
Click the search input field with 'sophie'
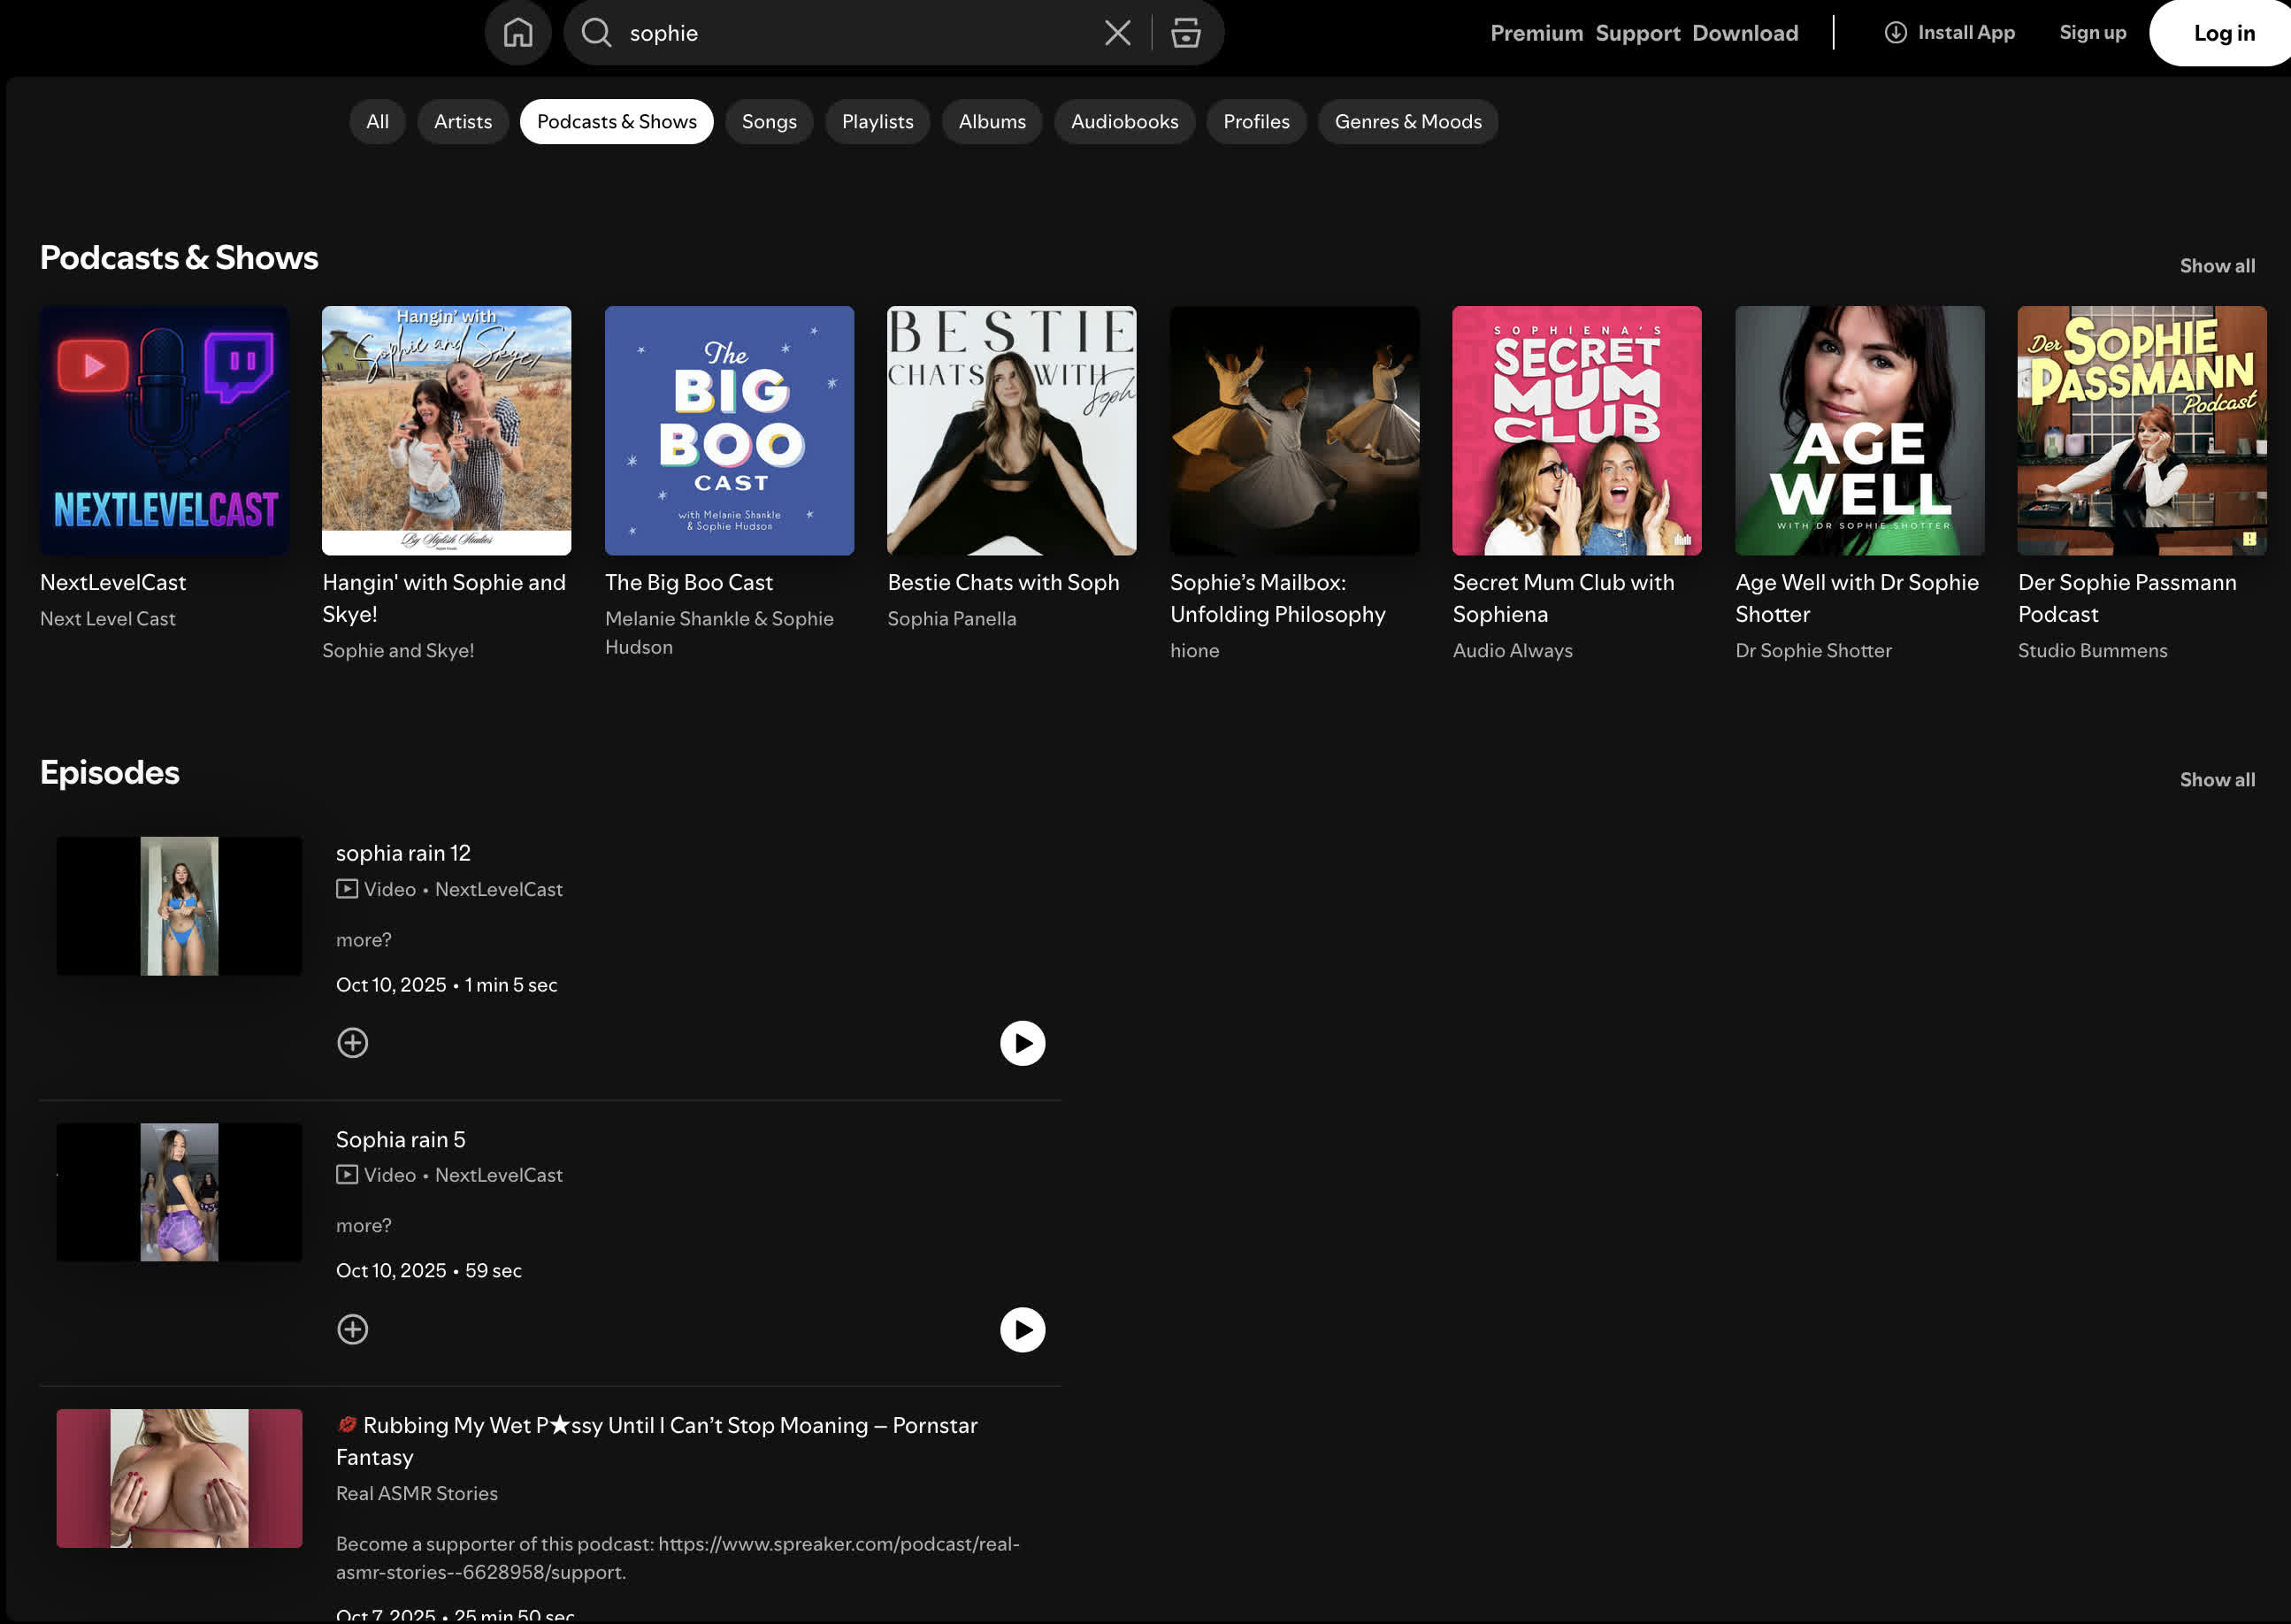[850, 33]
